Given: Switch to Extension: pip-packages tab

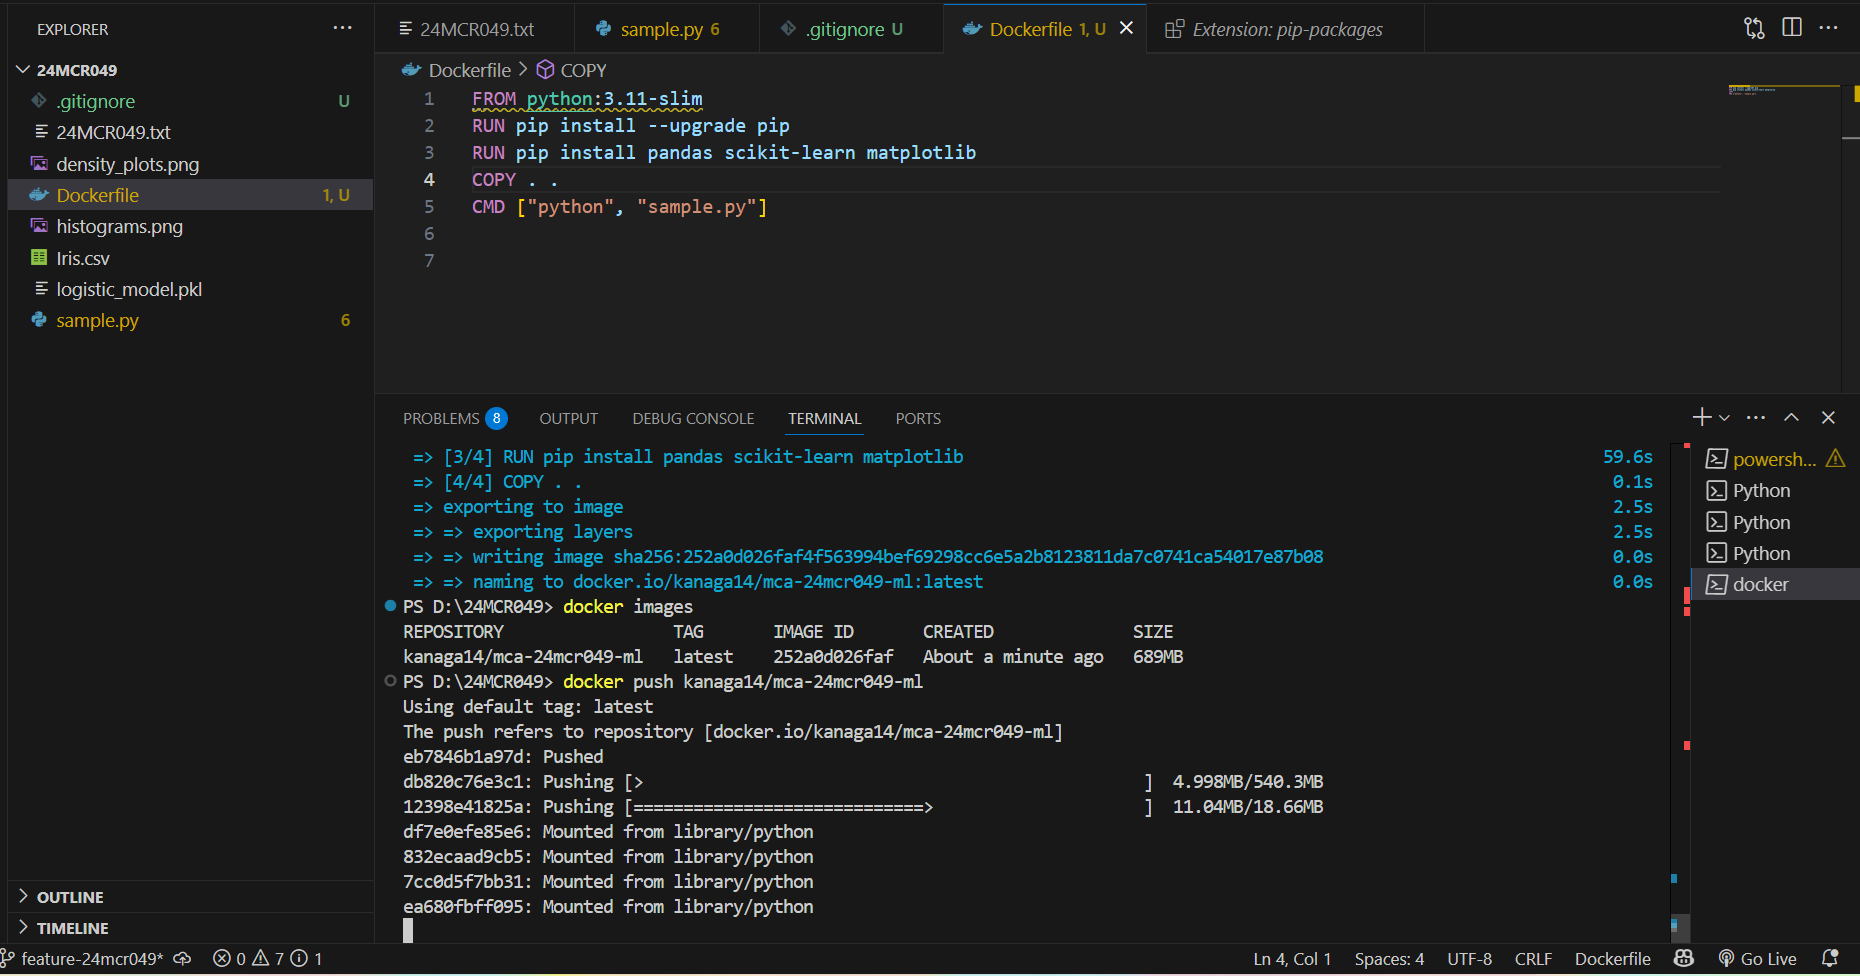Looking at the screenshot, I should (x=1286, y=29).
